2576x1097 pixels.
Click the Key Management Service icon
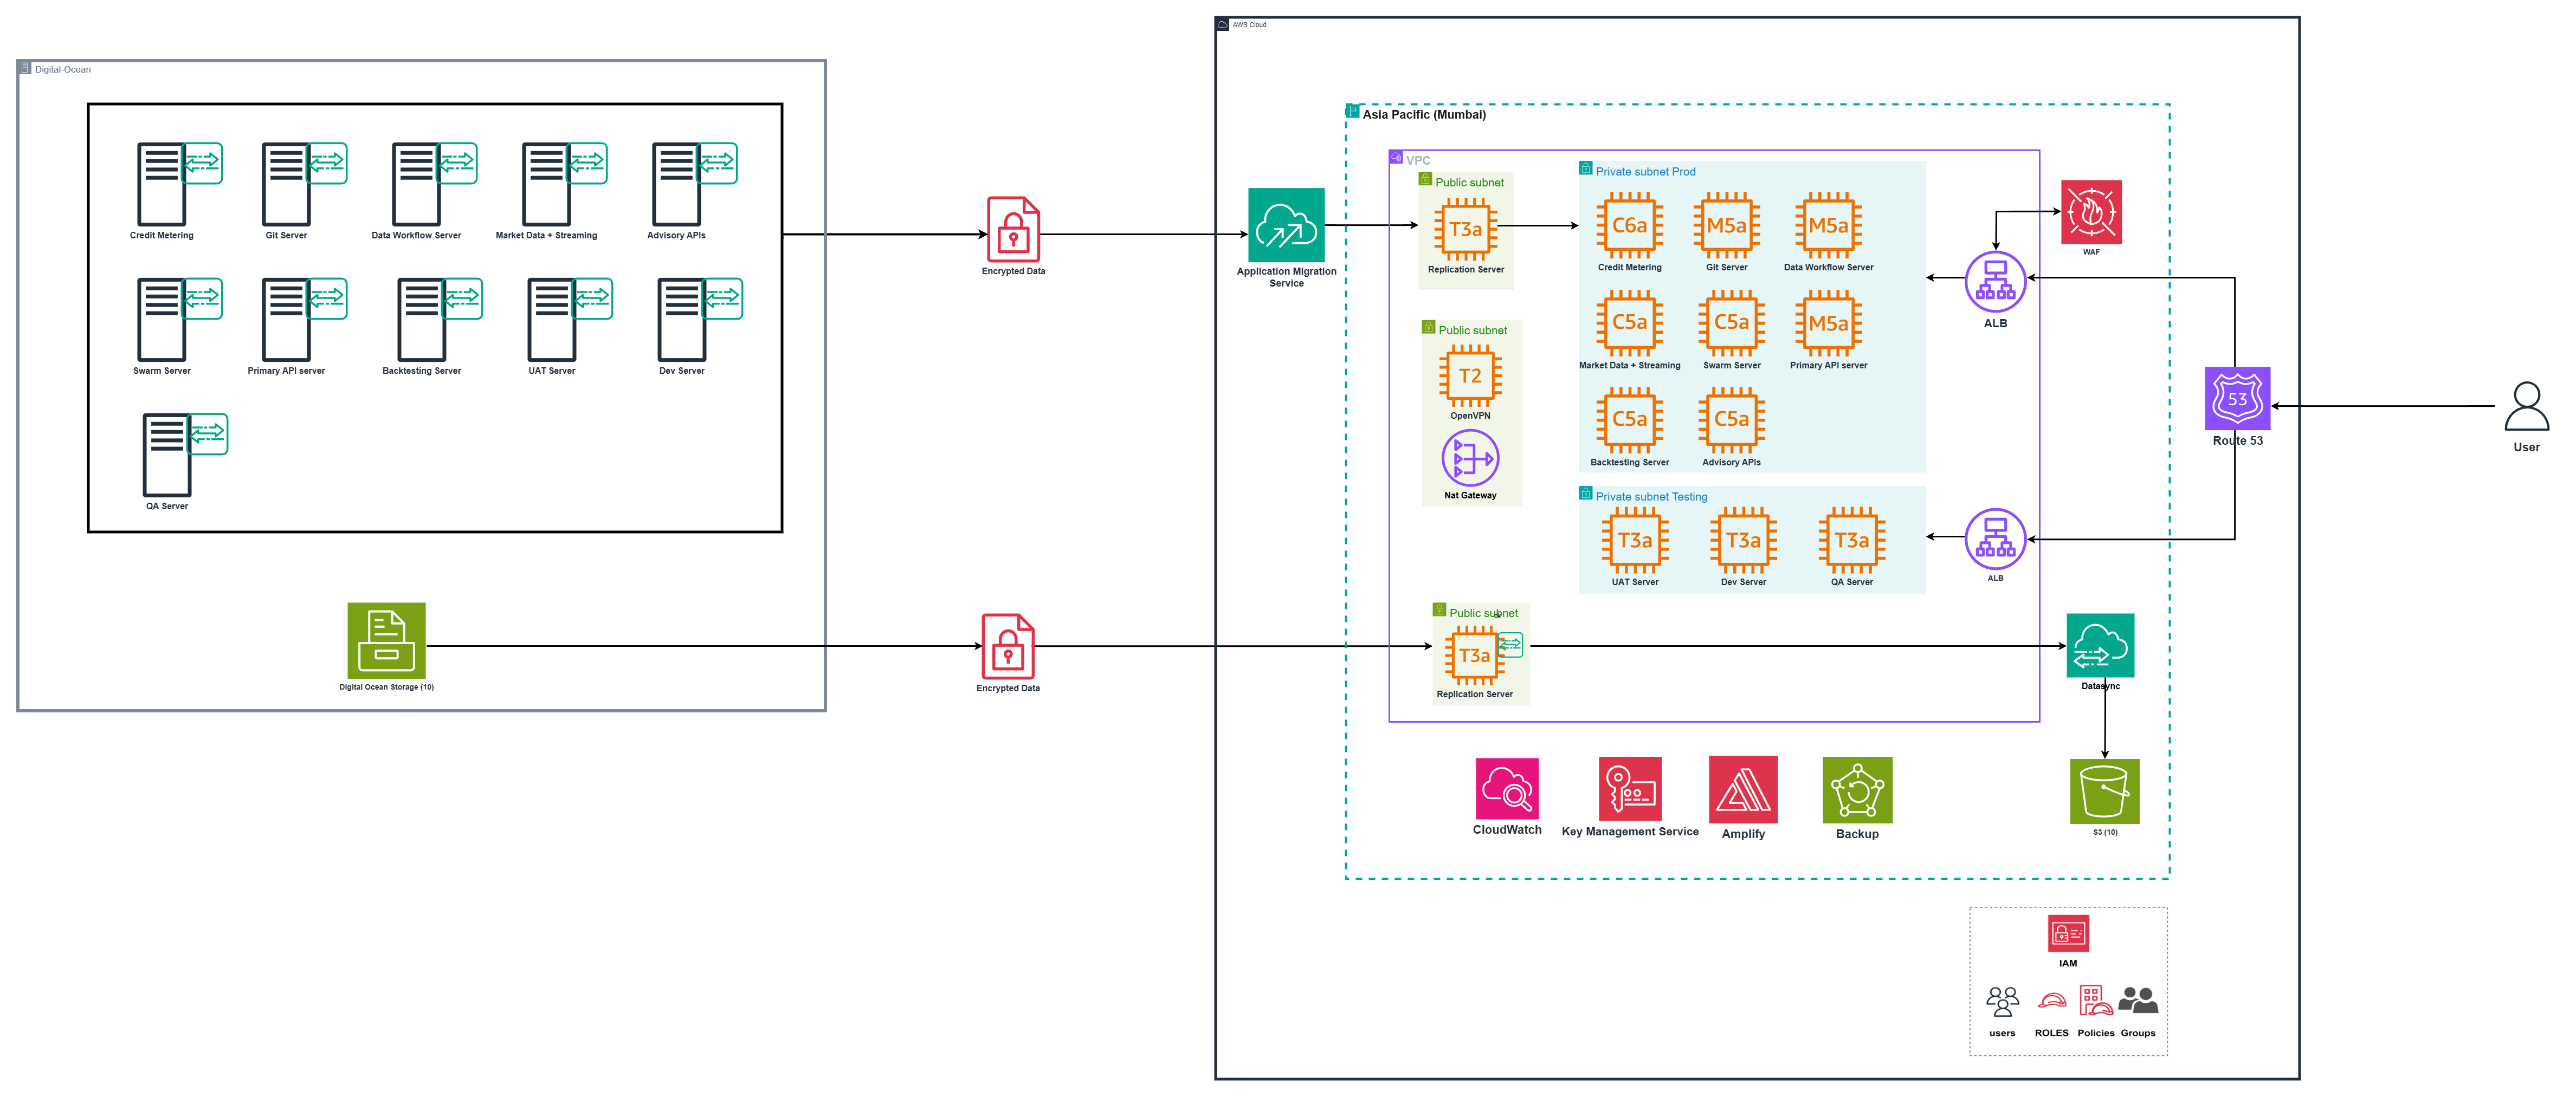click(1630, 789)
